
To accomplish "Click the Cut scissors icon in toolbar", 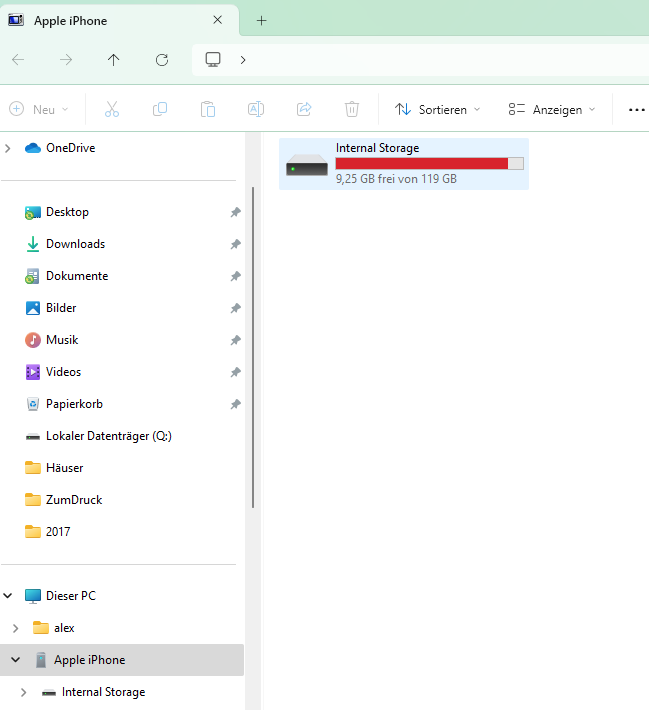I will click(x=112, y=109).
